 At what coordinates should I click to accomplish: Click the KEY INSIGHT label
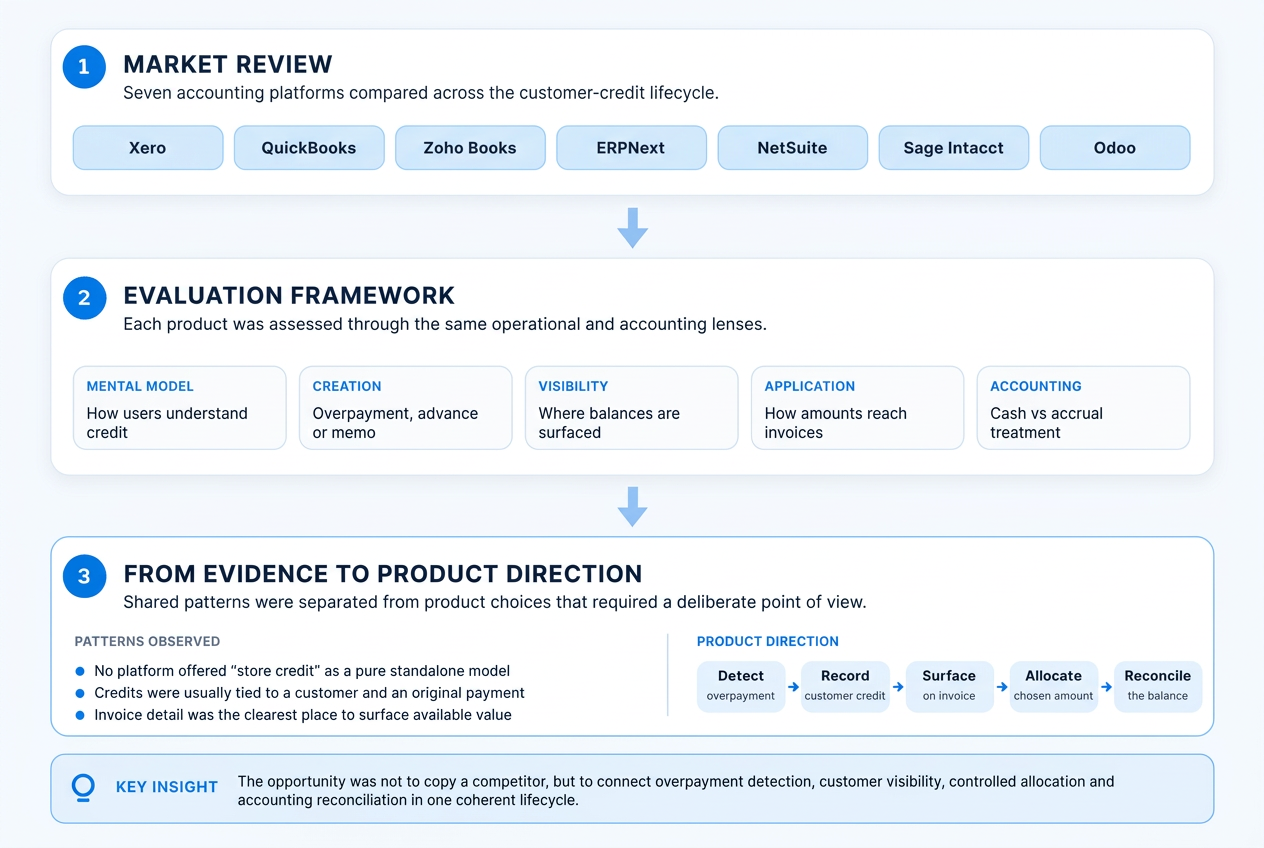167,787
